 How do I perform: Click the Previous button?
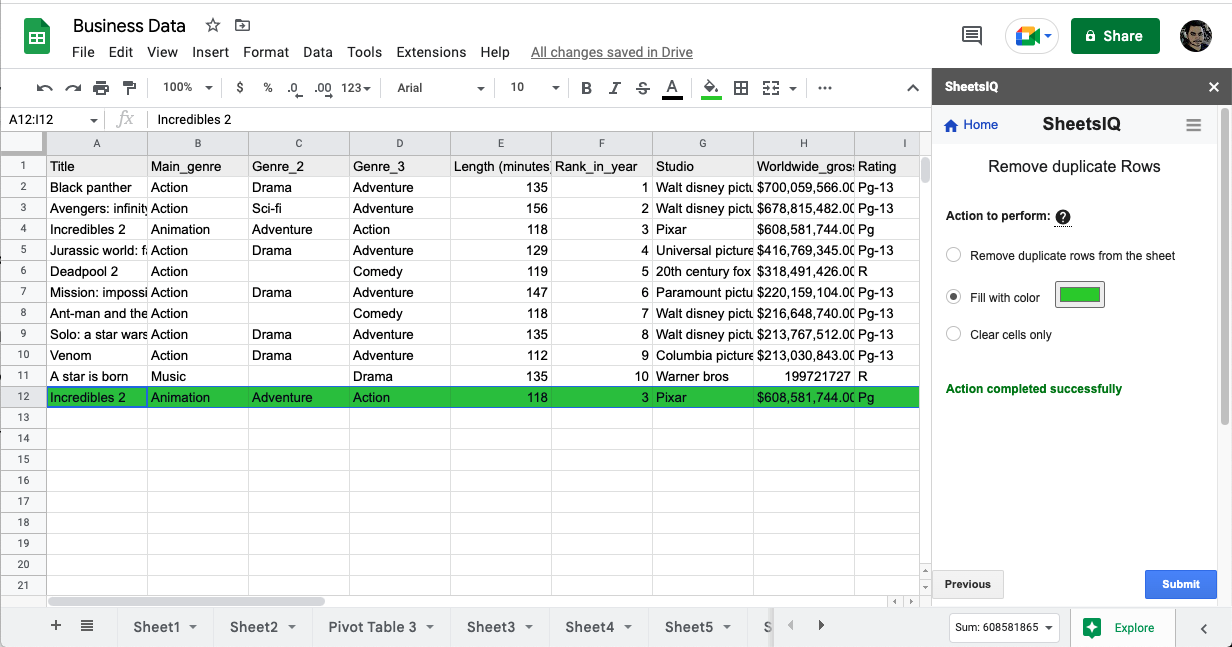968,584
